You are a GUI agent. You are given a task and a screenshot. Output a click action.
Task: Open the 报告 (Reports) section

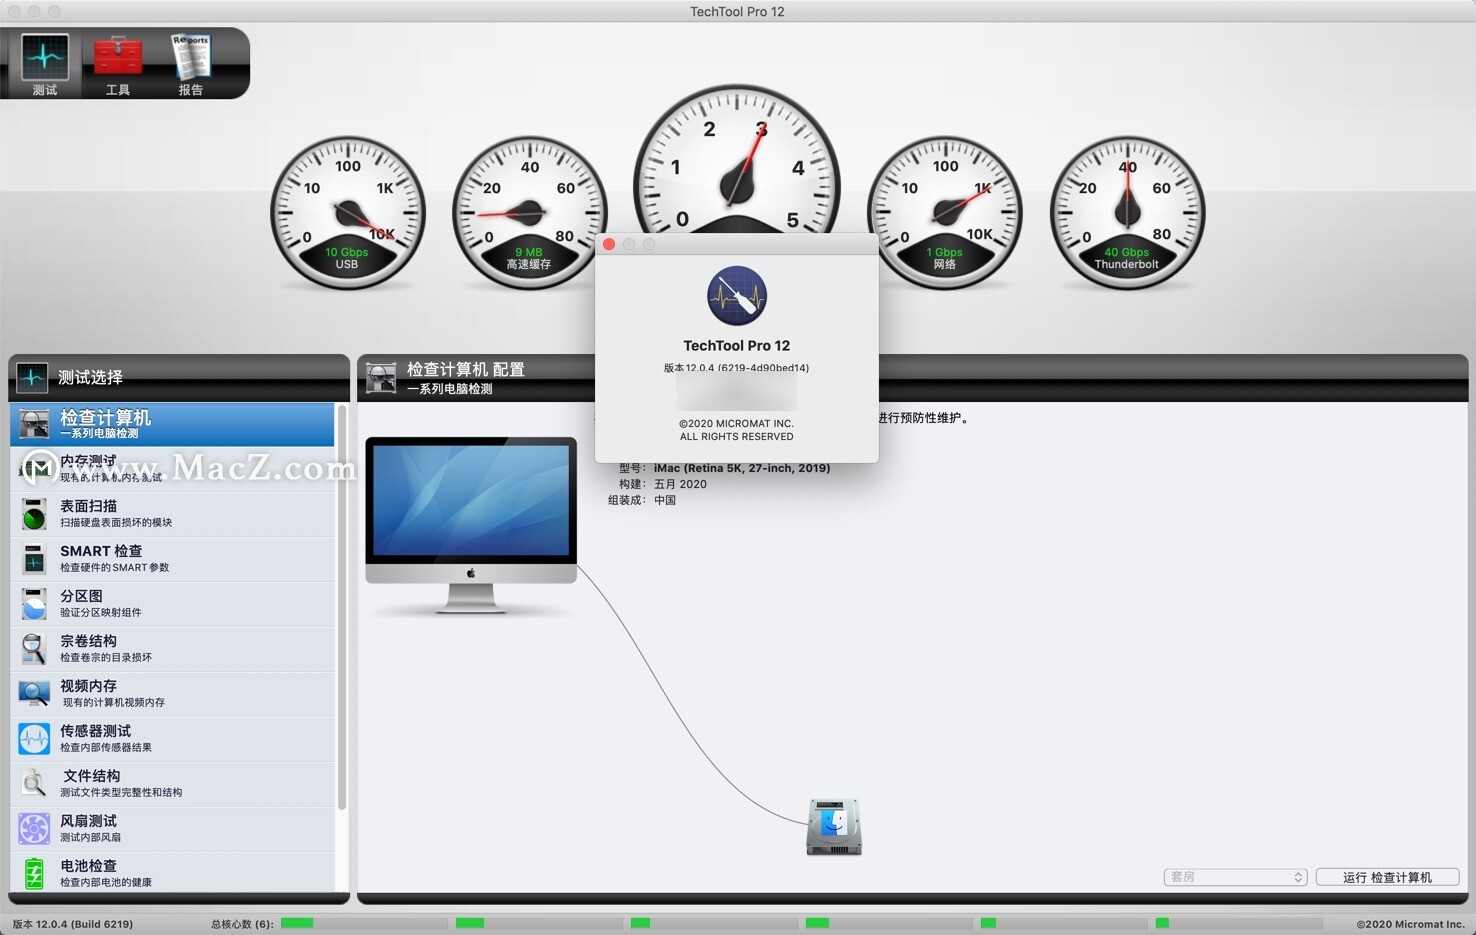point(190,62)
